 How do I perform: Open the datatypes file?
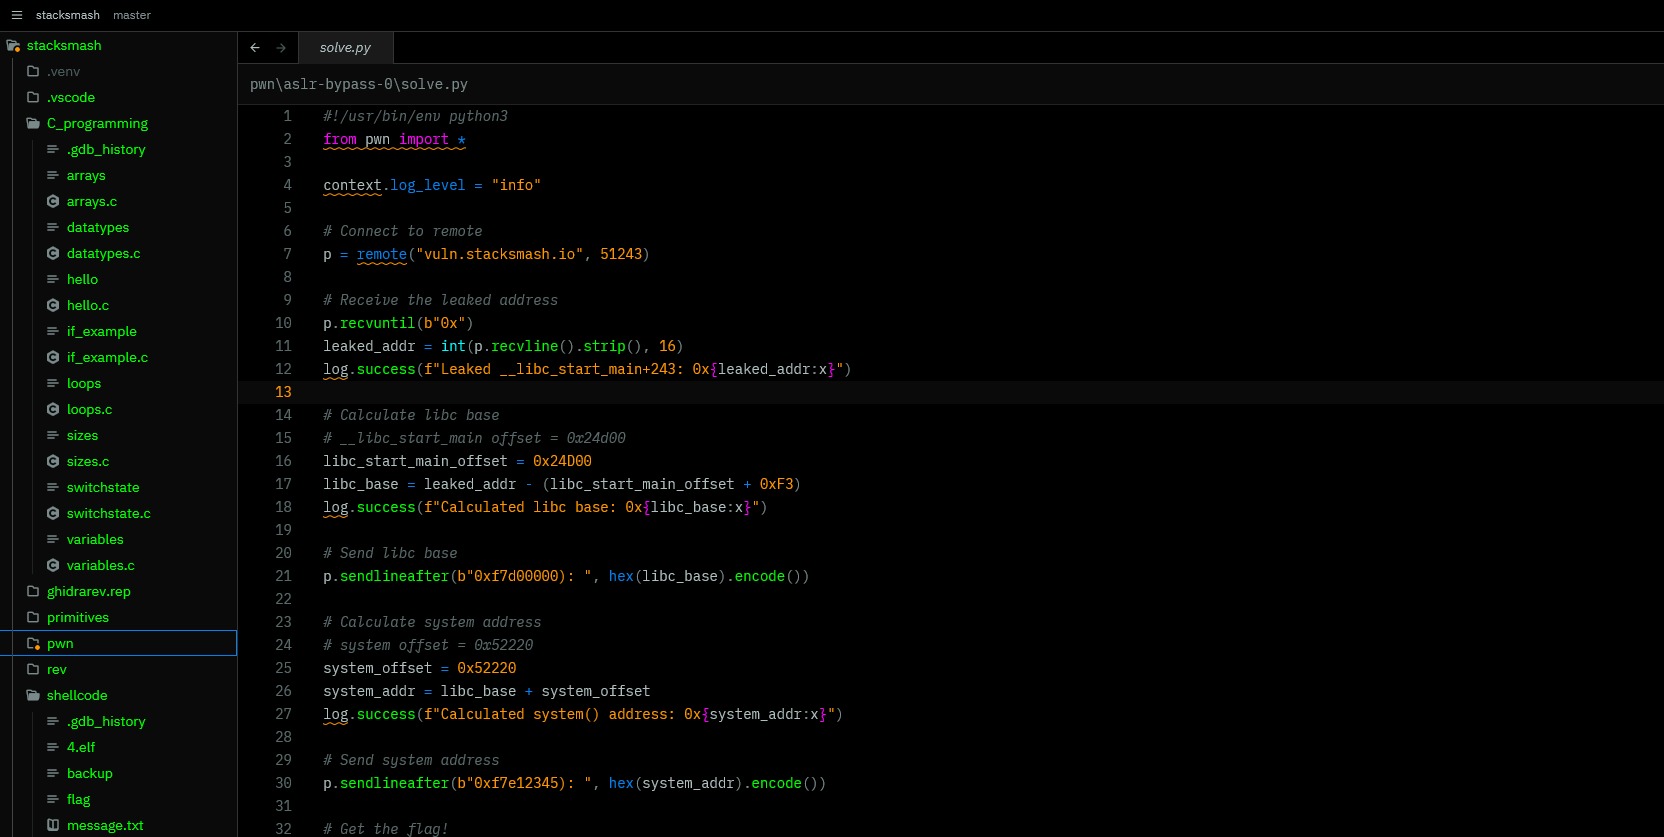[98, 227]
